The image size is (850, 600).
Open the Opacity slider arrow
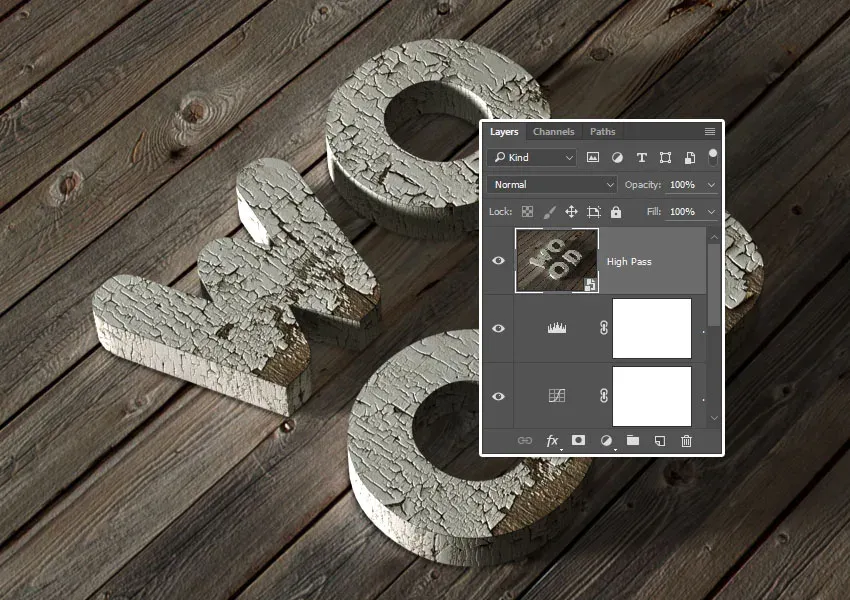click(x=711, y=185)
